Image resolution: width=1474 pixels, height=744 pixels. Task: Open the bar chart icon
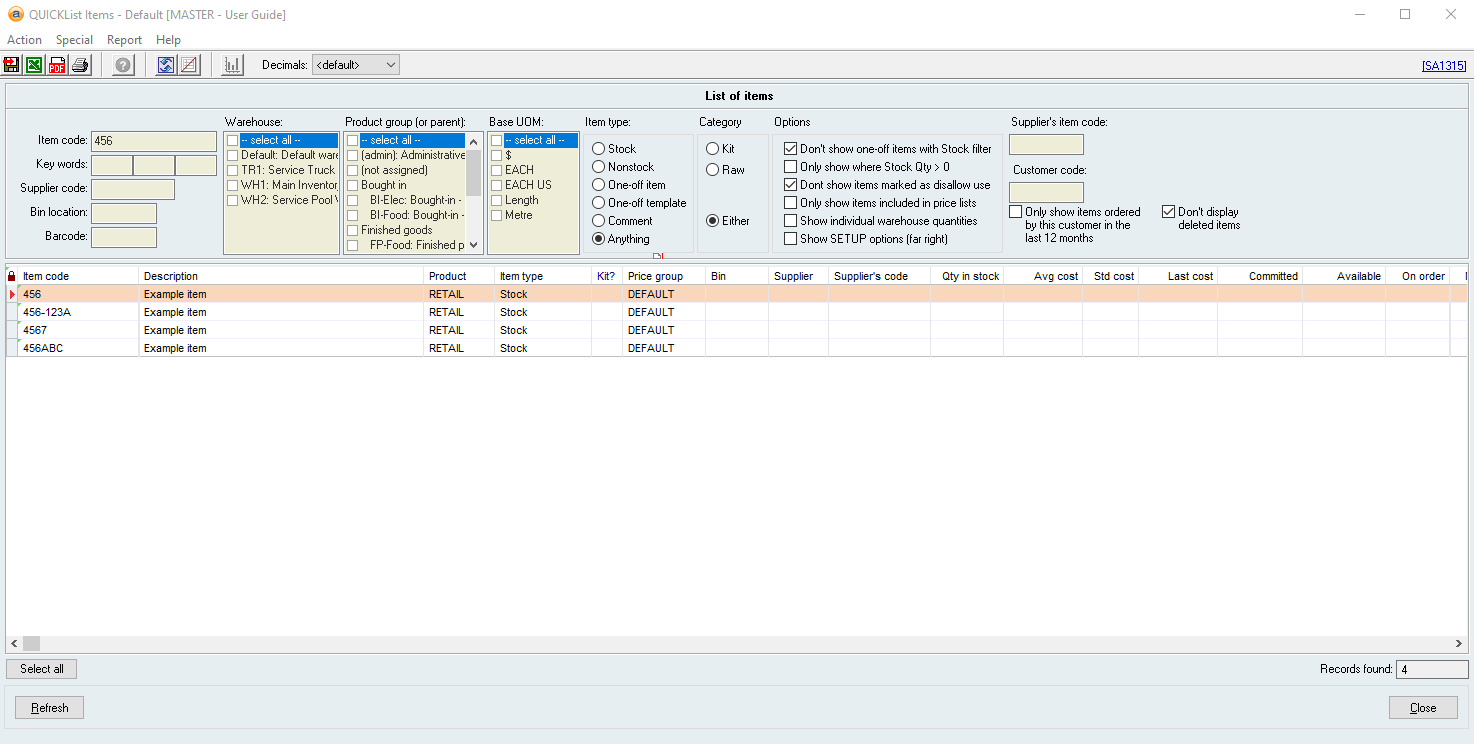coord(233,65)
